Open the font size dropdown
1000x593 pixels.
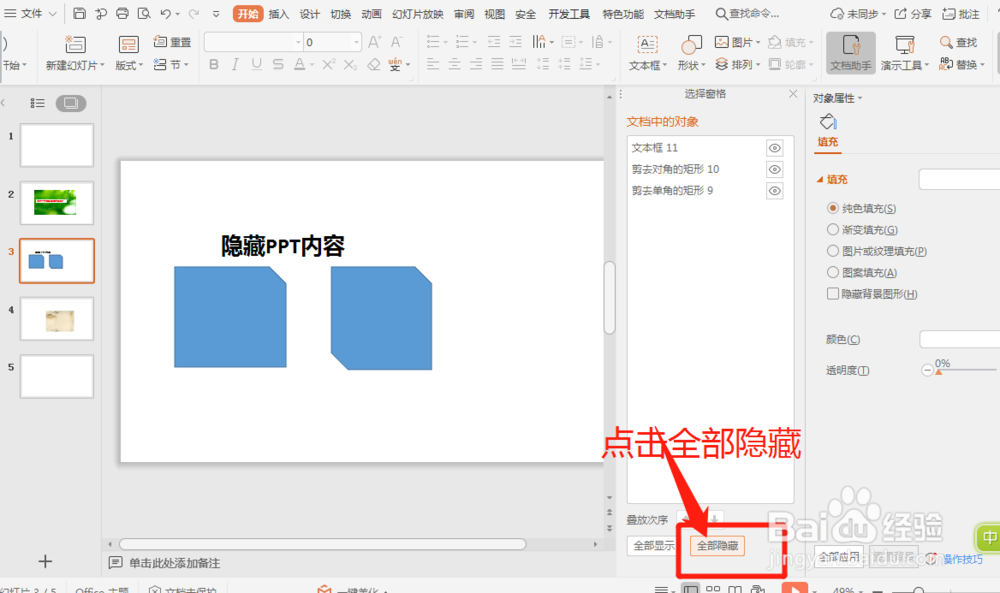click(357, 42)
